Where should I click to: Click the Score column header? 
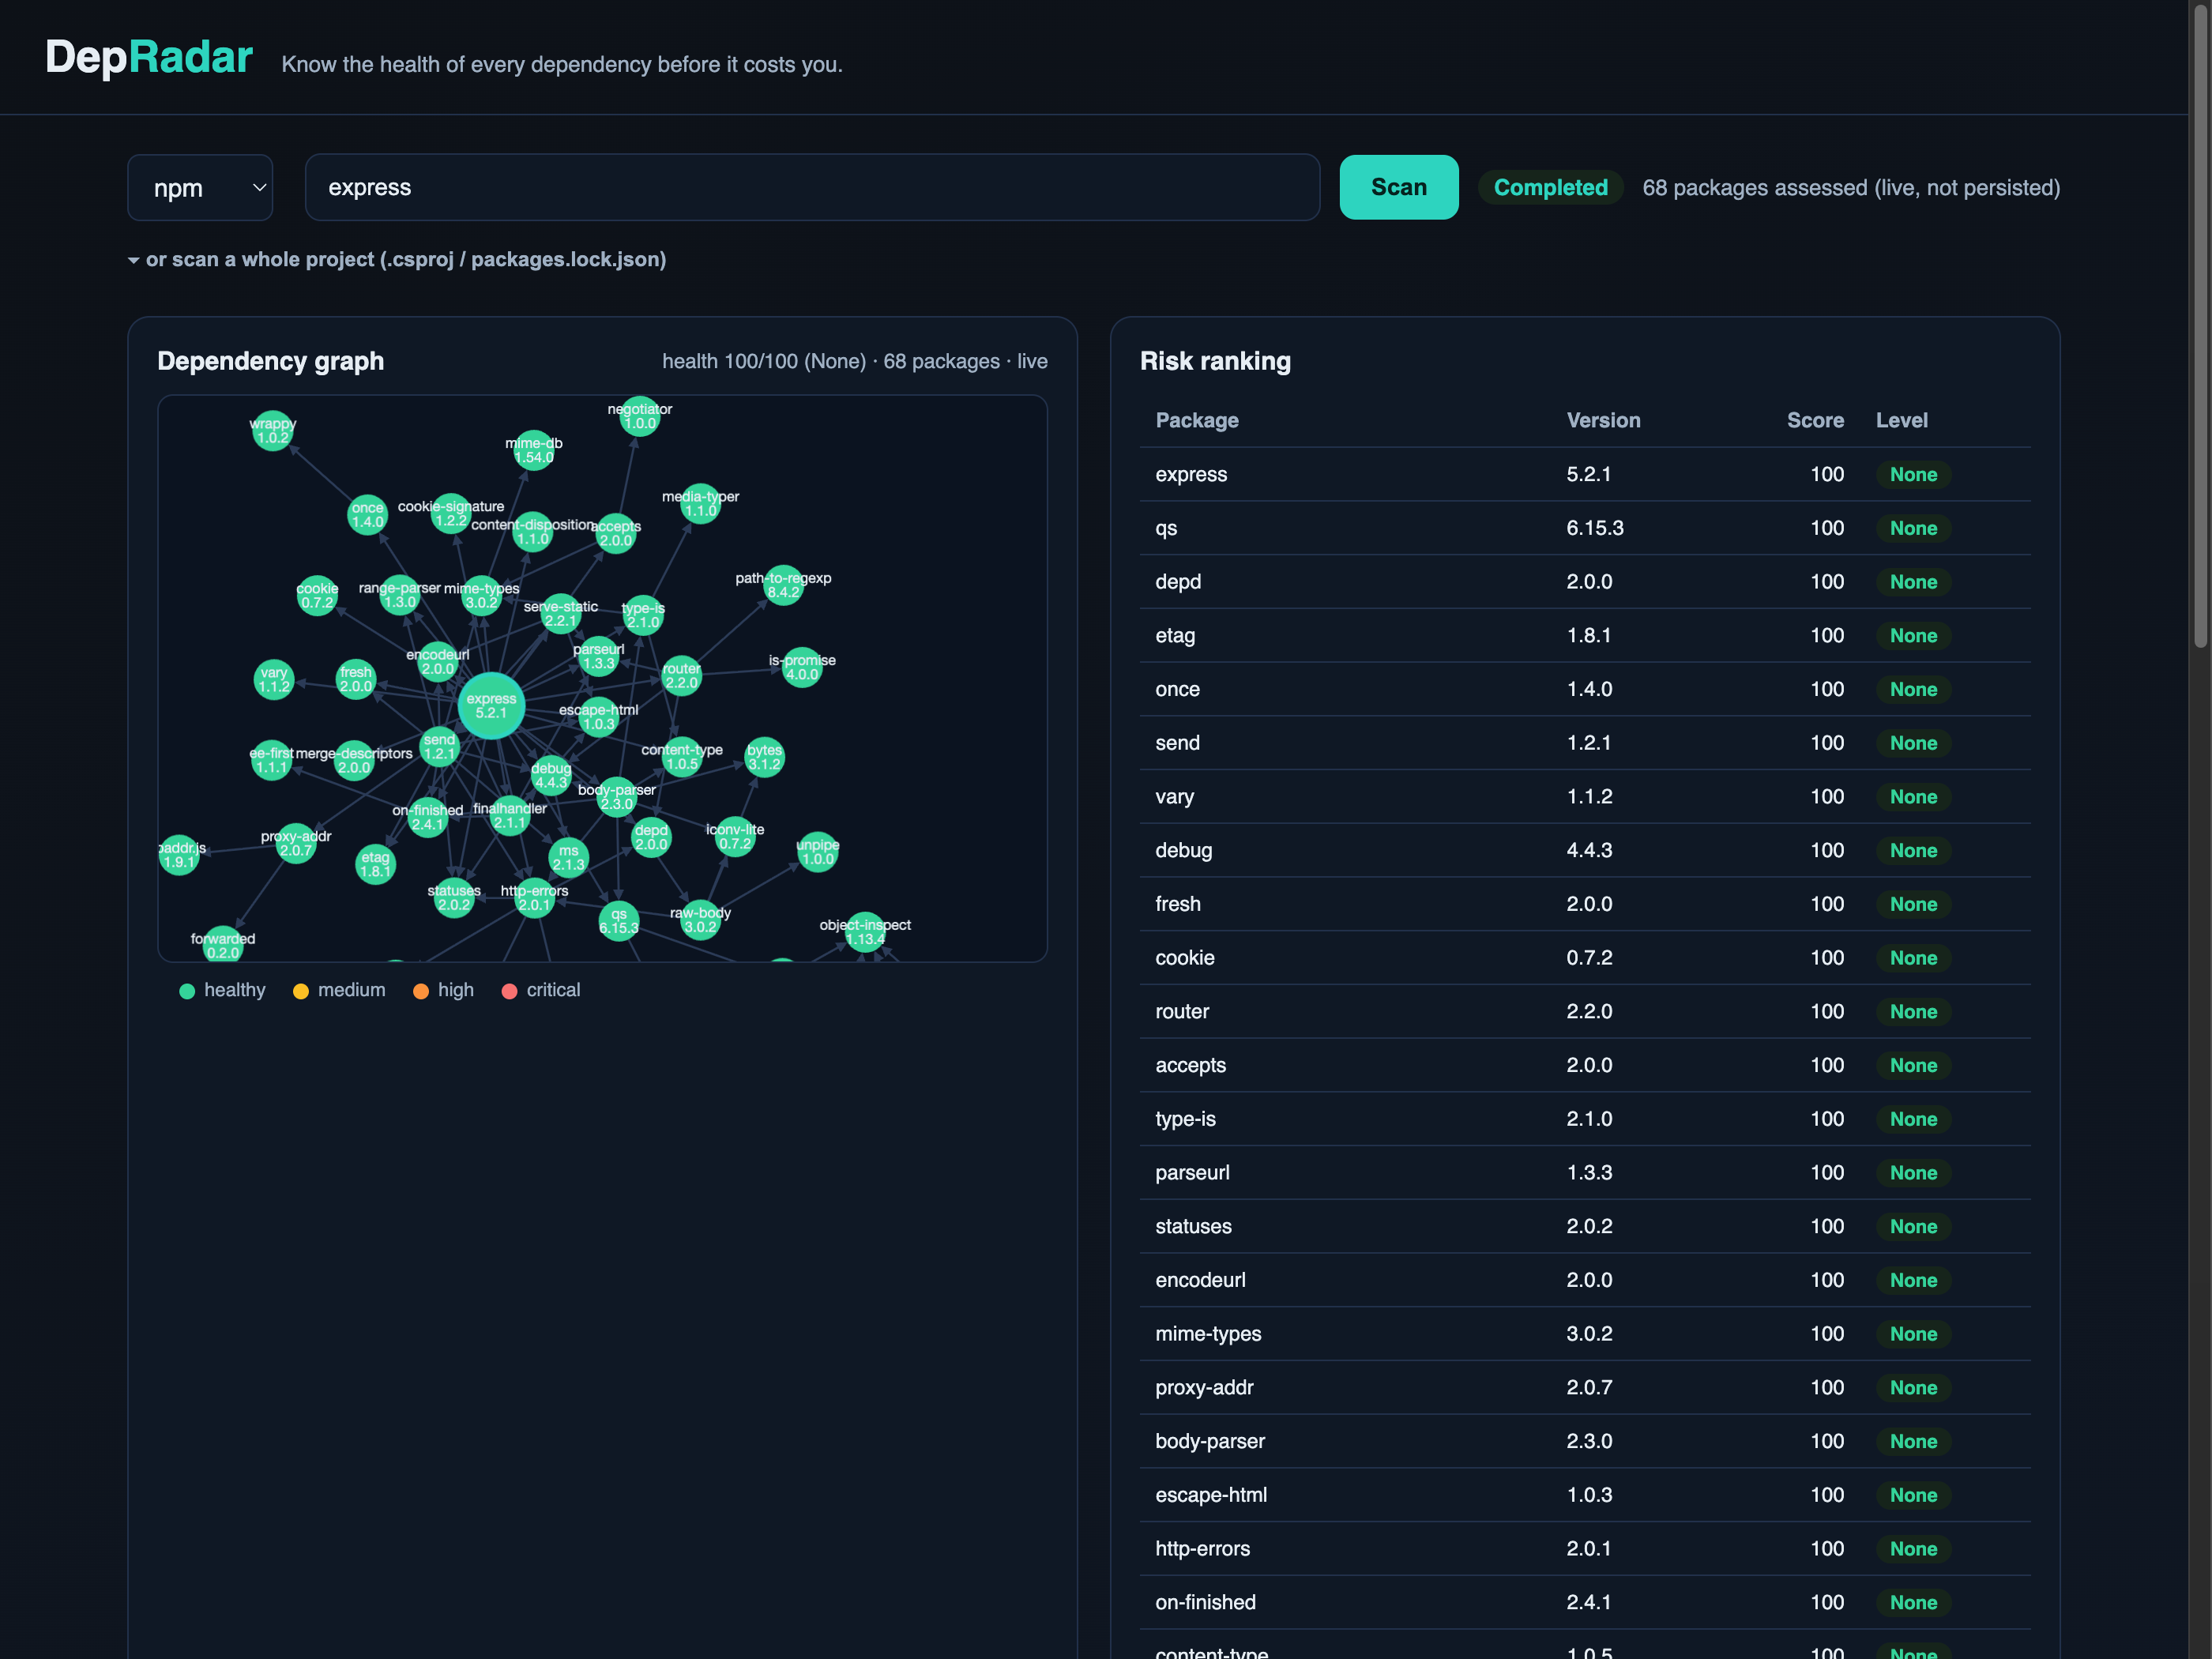point(1815,420)
